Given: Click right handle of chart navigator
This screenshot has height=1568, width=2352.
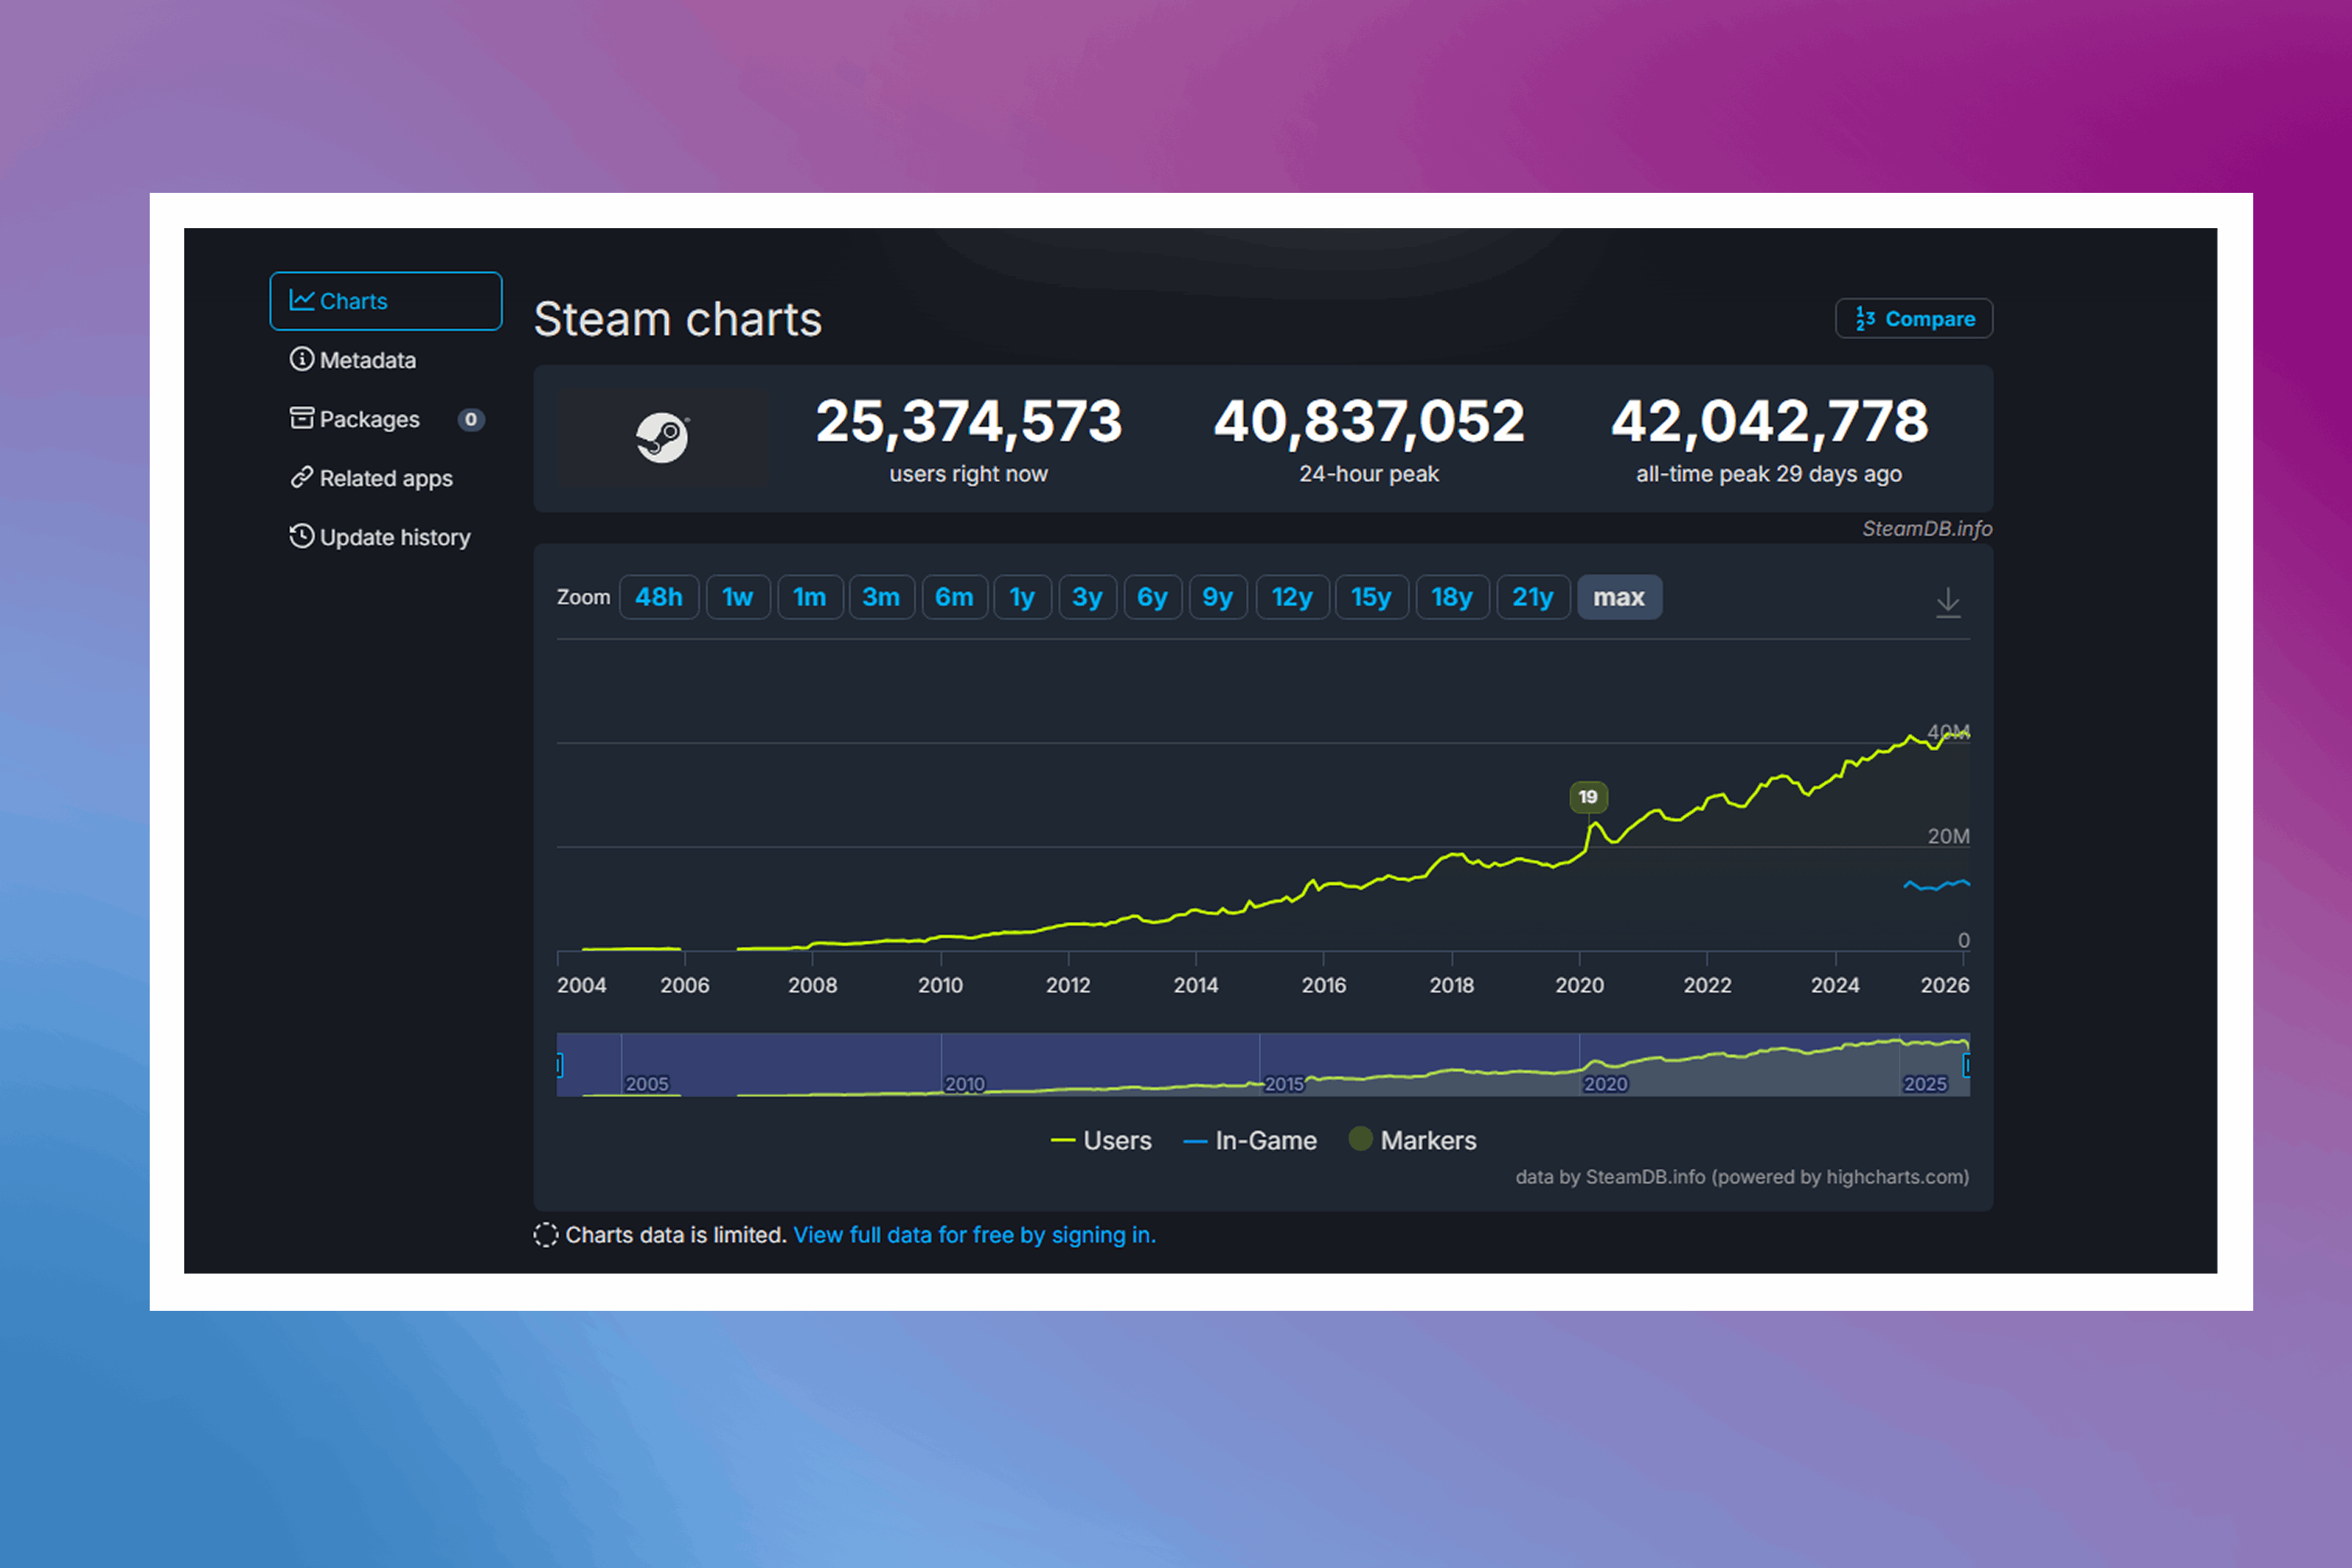Looking at the screenshot, I should (1967, 1065).
